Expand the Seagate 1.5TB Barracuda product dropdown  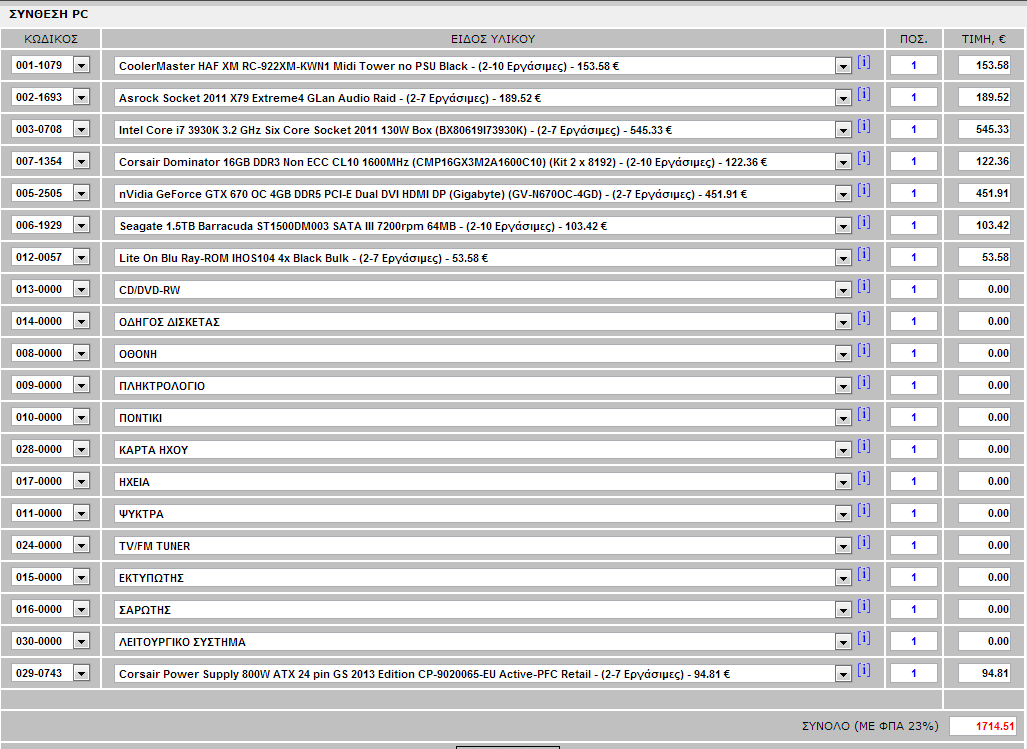(x=843, y=227)
